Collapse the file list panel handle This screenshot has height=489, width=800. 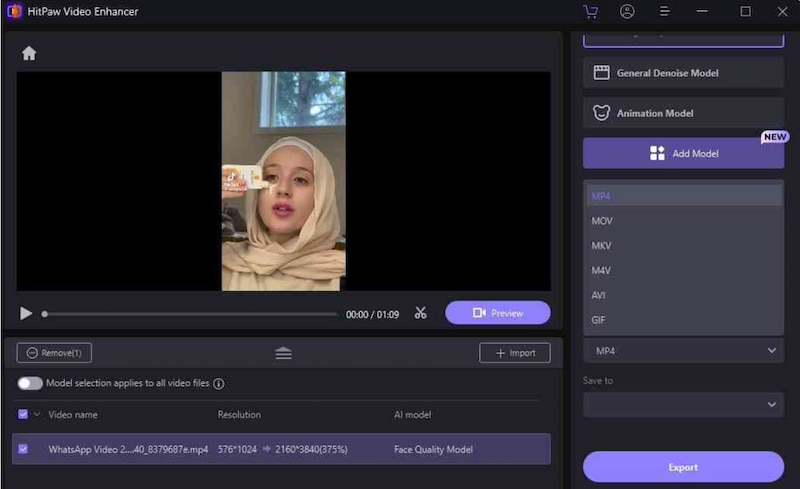[x=284, y=353]
